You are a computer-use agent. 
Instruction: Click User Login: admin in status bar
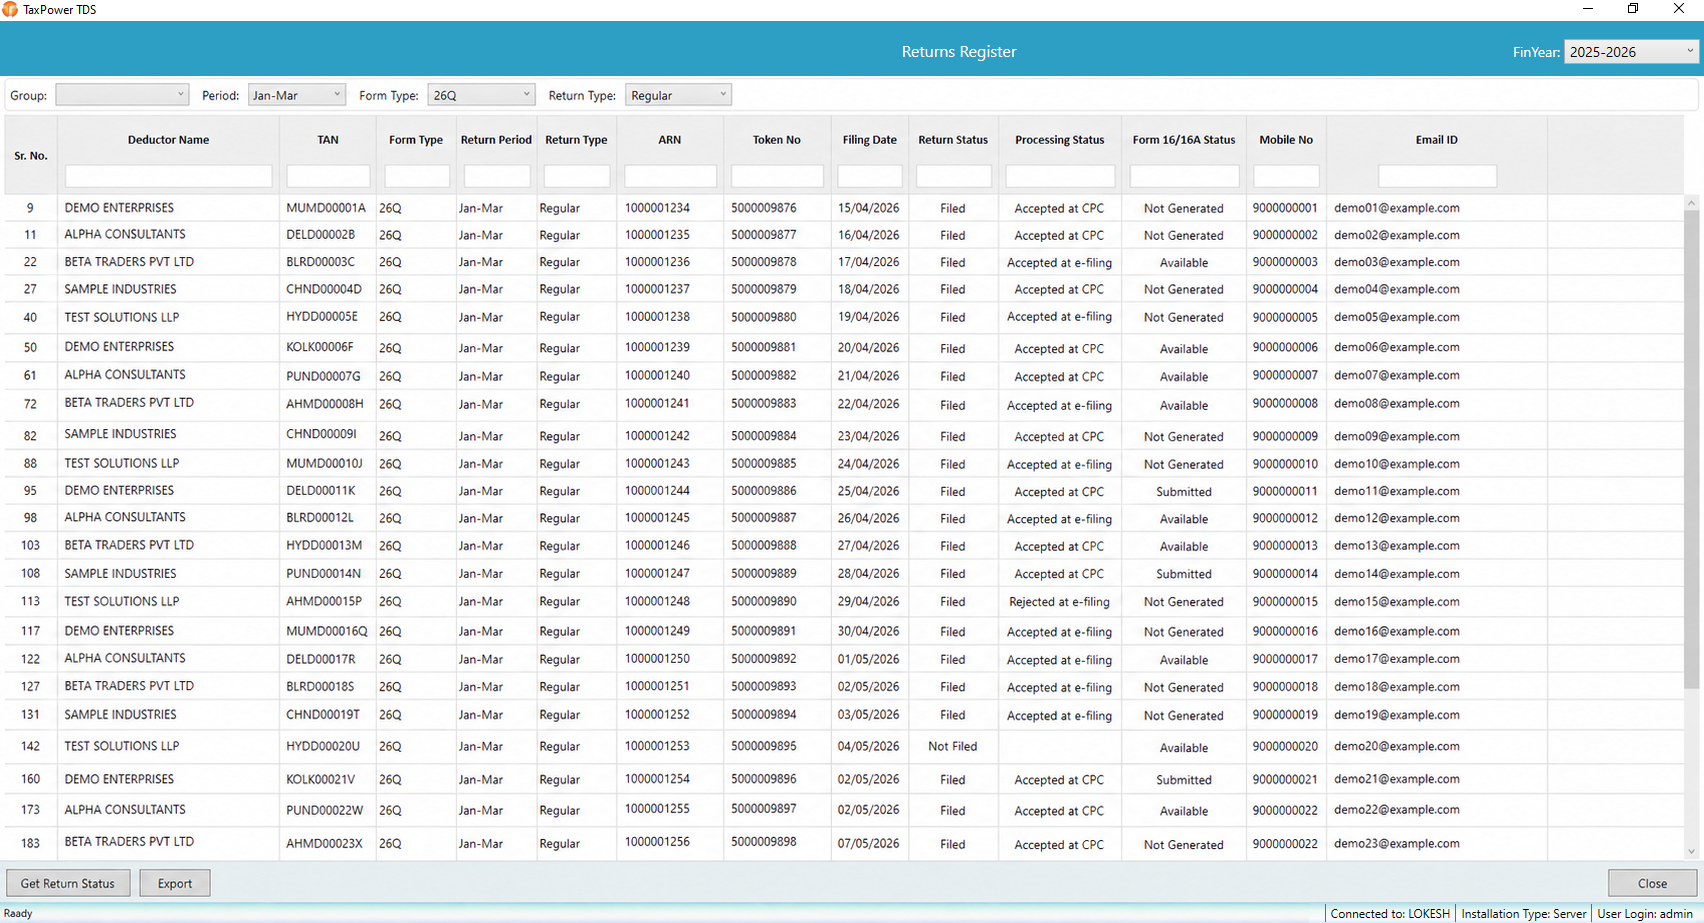click(x=1645, y=913)
